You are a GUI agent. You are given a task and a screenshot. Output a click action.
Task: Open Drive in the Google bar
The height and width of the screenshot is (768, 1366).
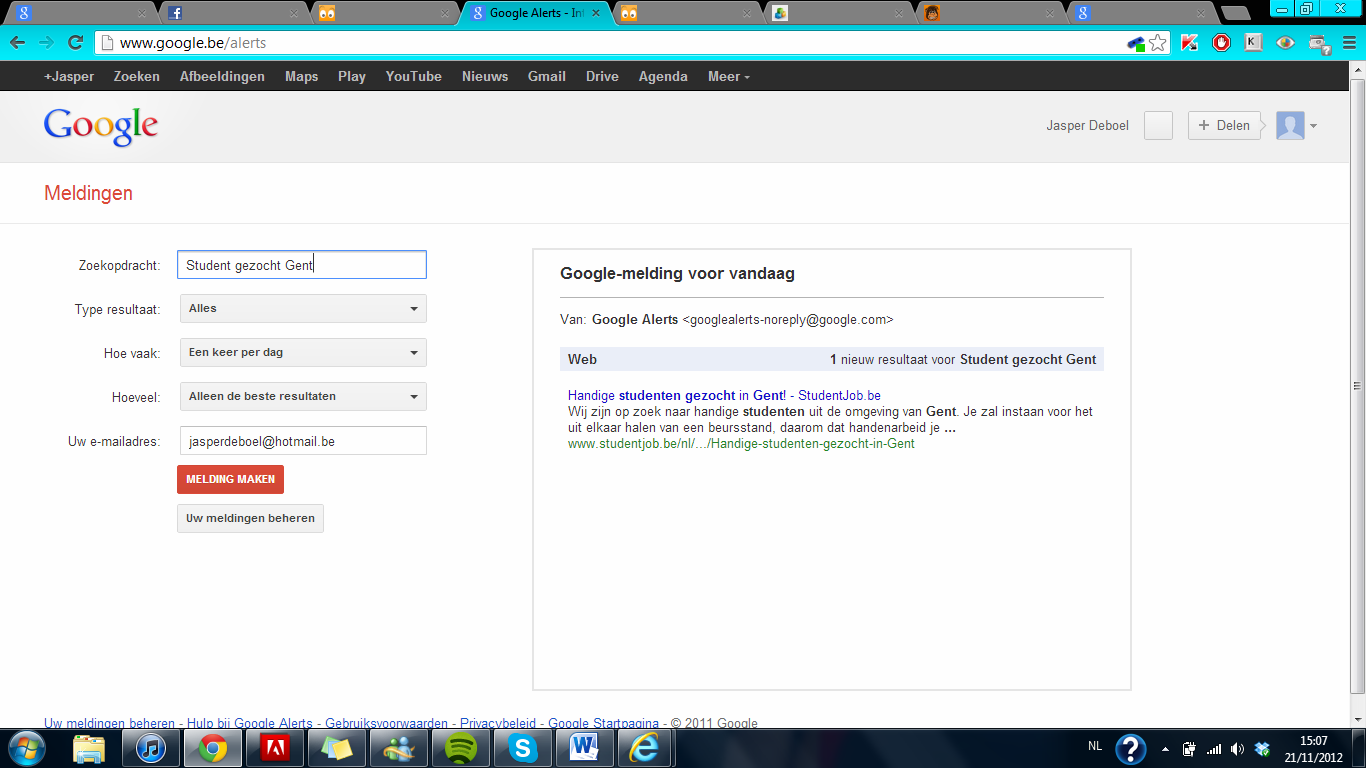602,76
